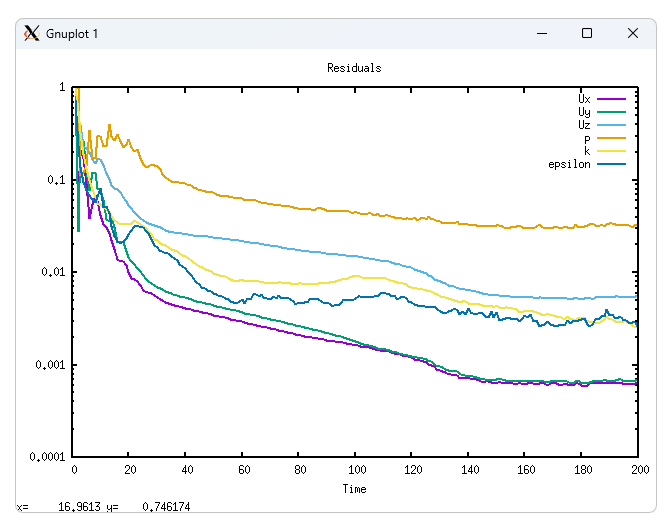Click the x-axis tick label 100
Screen dimensions: 670x531
[x=357, y=470]
